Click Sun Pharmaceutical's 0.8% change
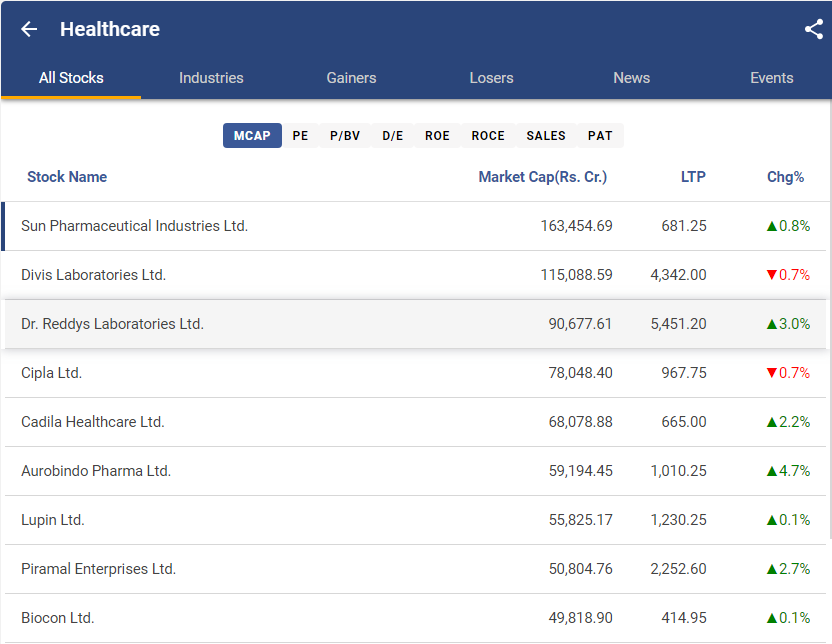This screenshot has width=832, height=644. (788, 226)
